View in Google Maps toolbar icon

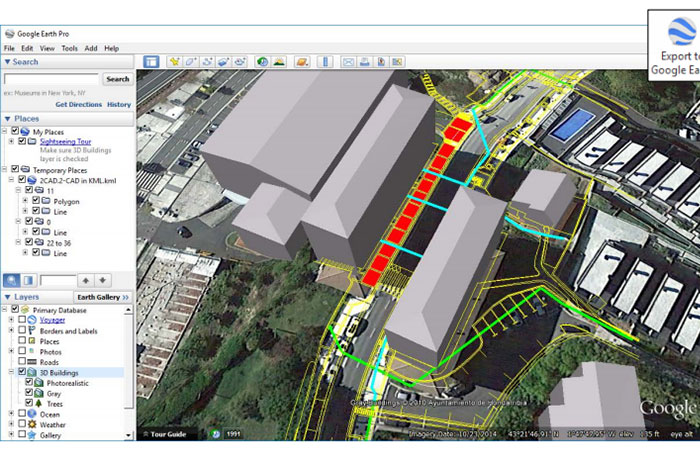(x=397, y=62)
